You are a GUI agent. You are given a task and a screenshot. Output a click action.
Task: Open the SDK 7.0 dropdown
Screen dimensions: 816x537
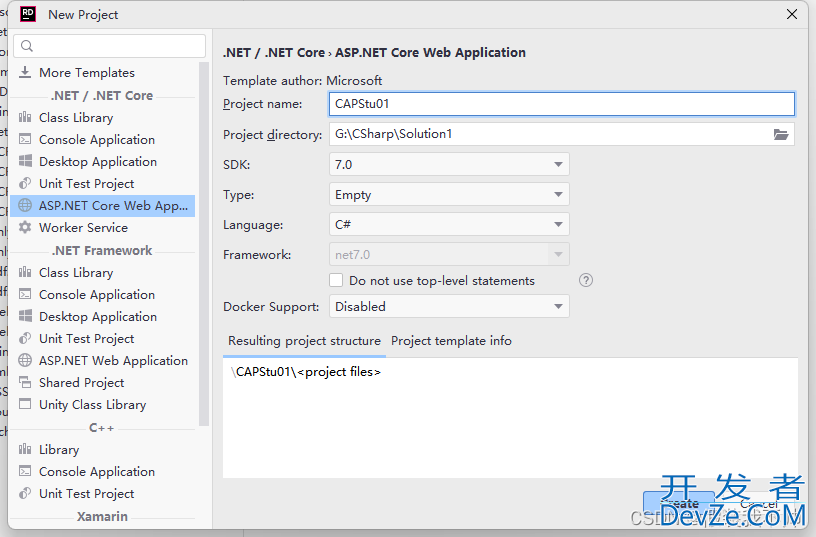(x=449, y=164)
